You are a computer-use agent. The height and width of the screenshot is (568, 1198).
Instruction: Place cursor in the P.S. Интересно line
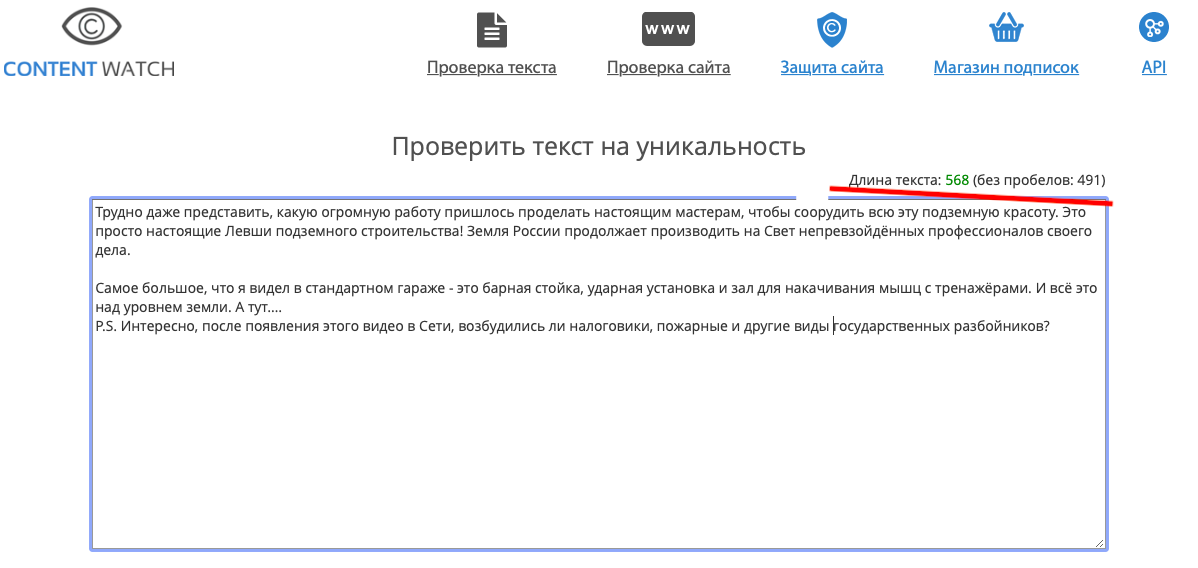(x=500, y=326)
